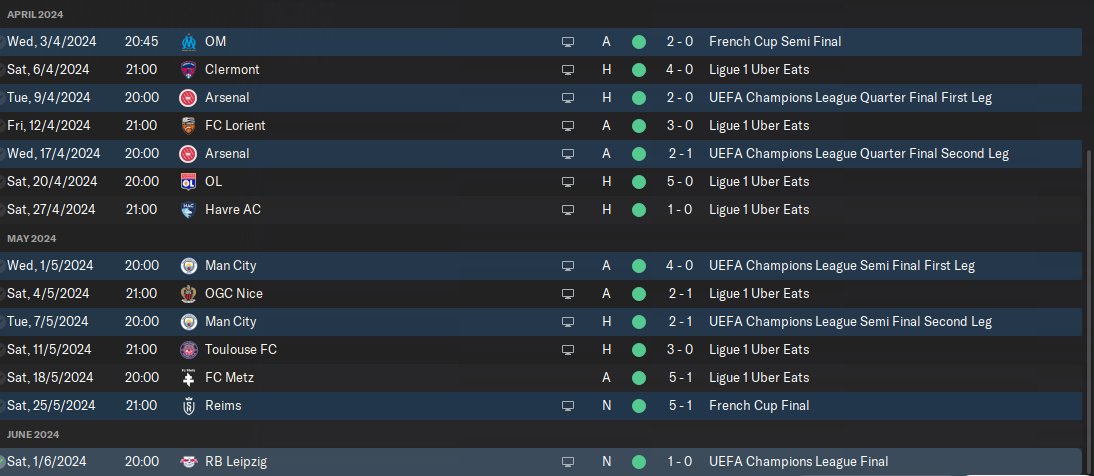The image size is (1094, 476).
Task: Click the 5 - 1 score against FC Metz
Action: [680, 378]
